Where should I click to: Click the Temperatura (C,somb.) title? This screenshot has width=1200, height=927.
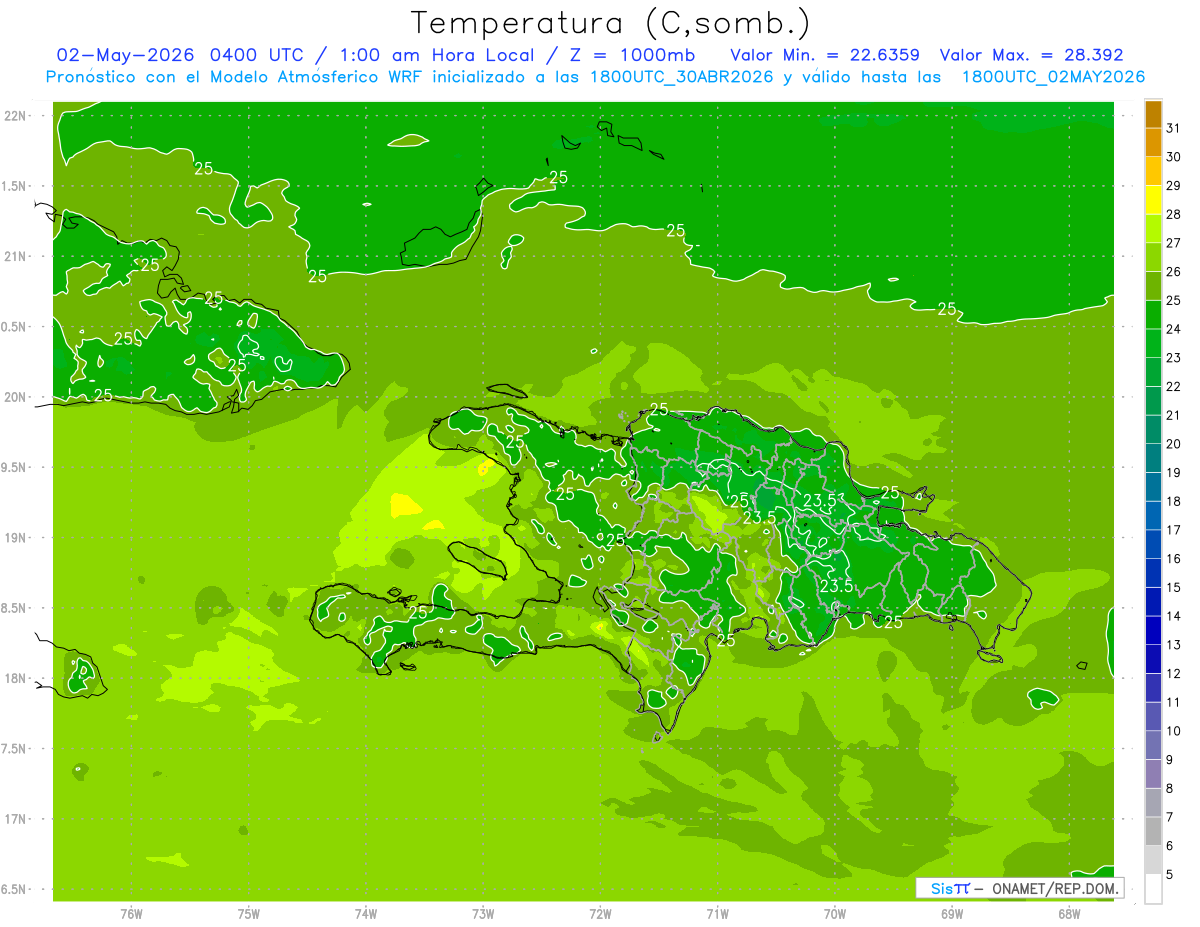tap(610, 22)
